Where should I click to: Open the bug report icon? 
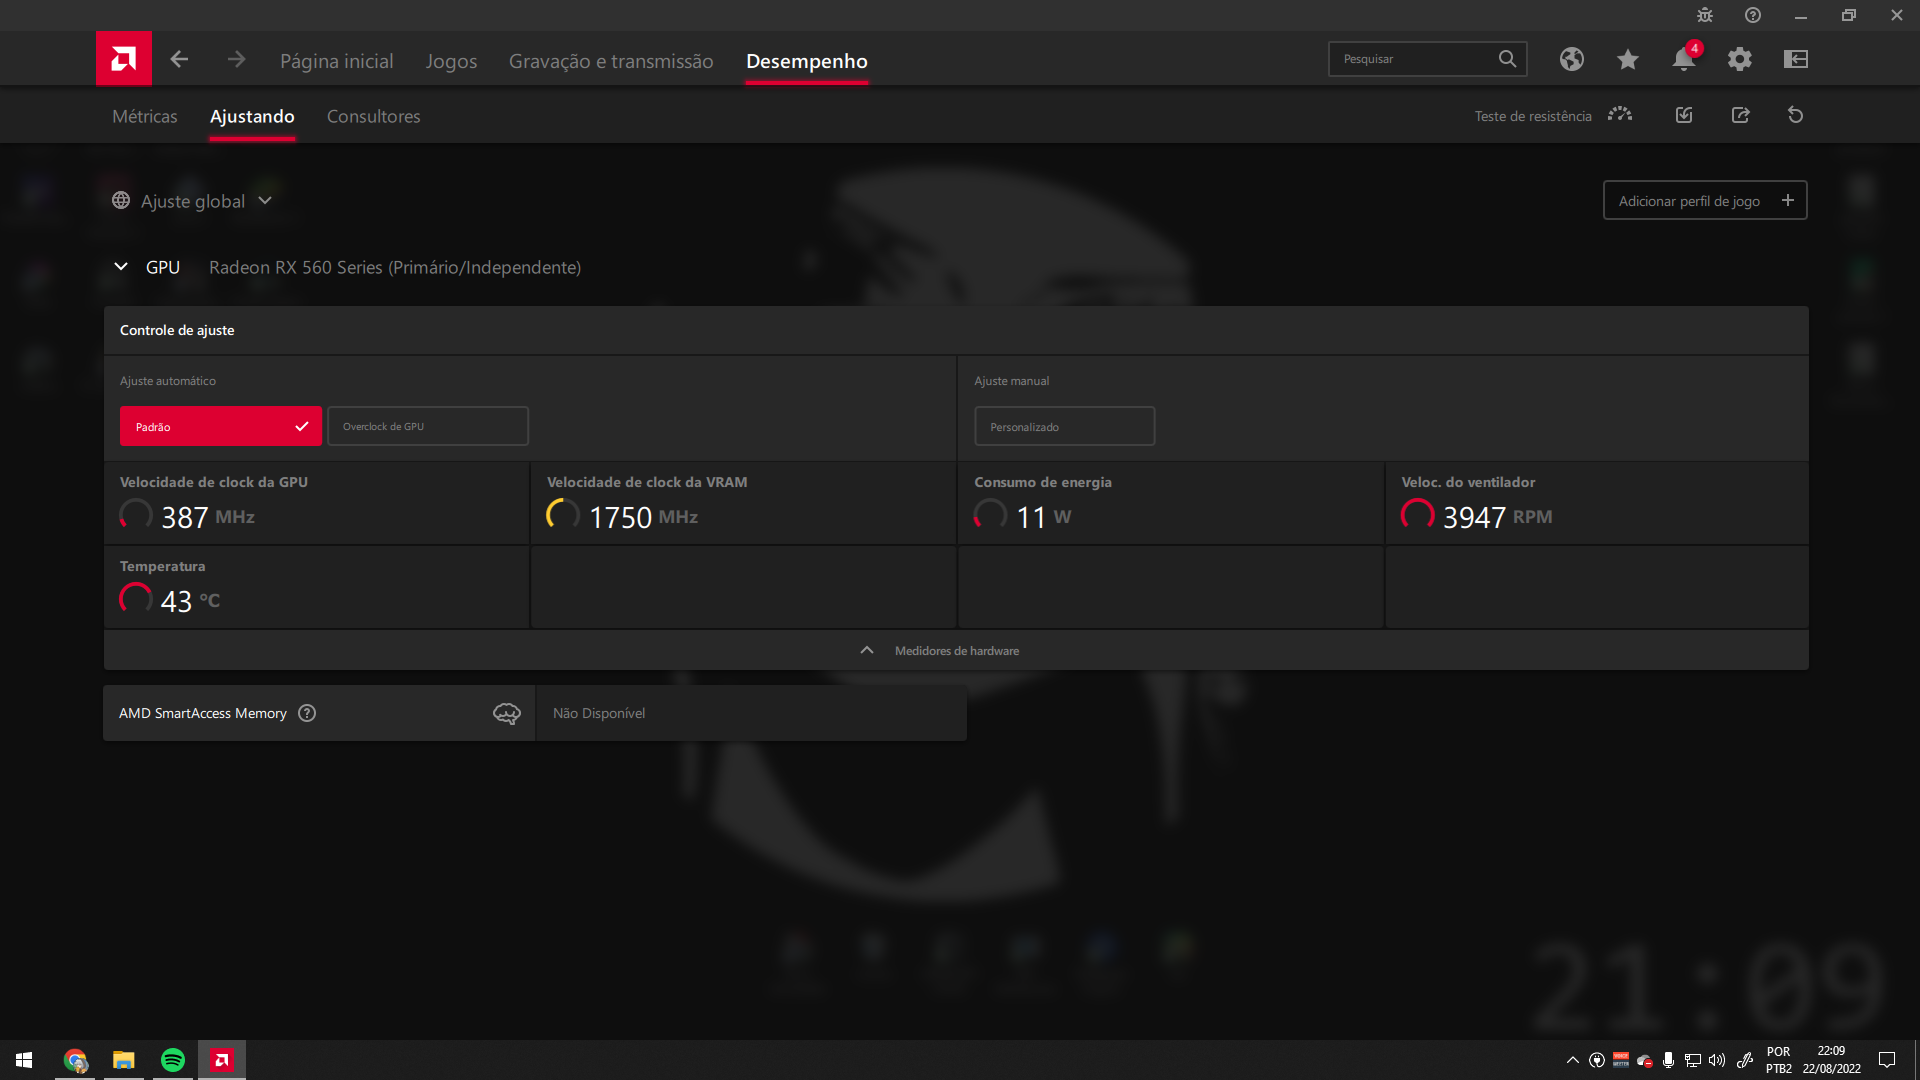[1705, 15]
